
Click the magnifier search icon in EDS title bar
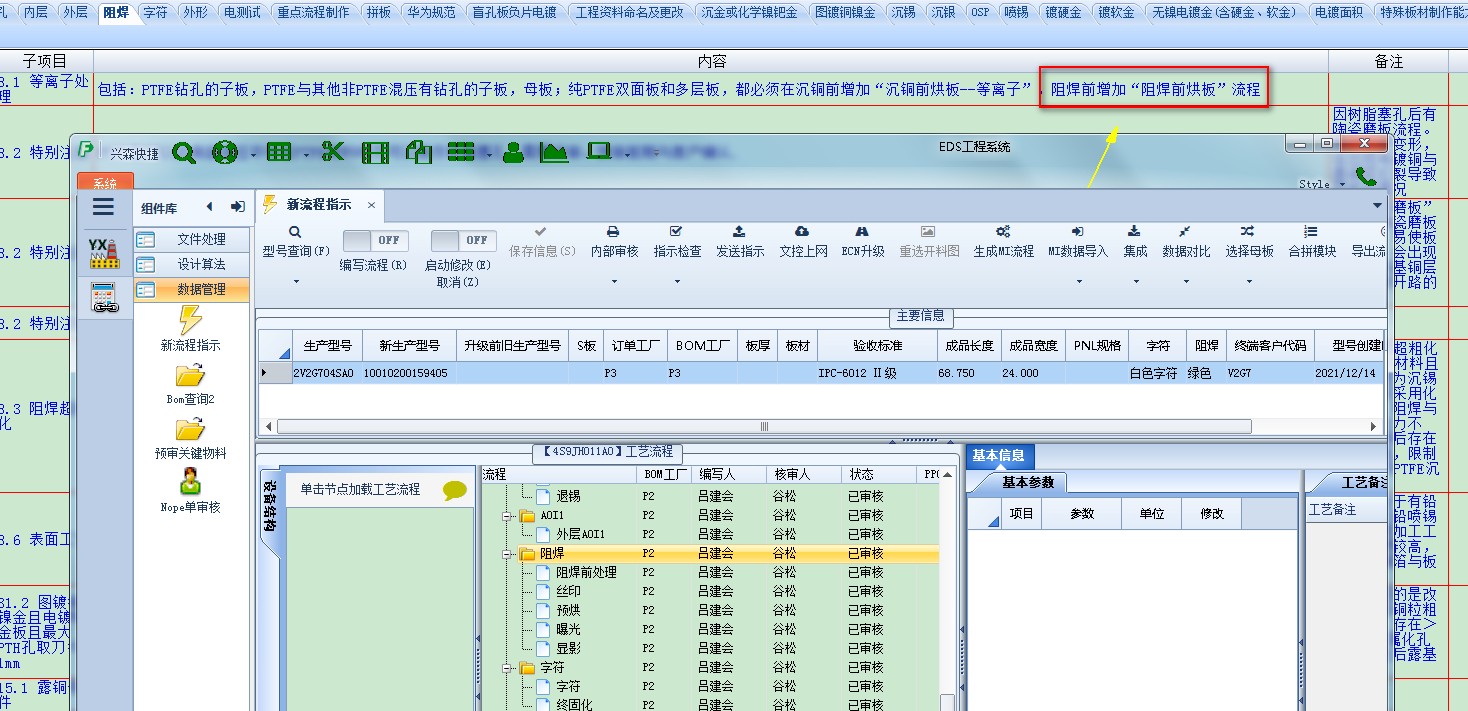coord(184,152)
